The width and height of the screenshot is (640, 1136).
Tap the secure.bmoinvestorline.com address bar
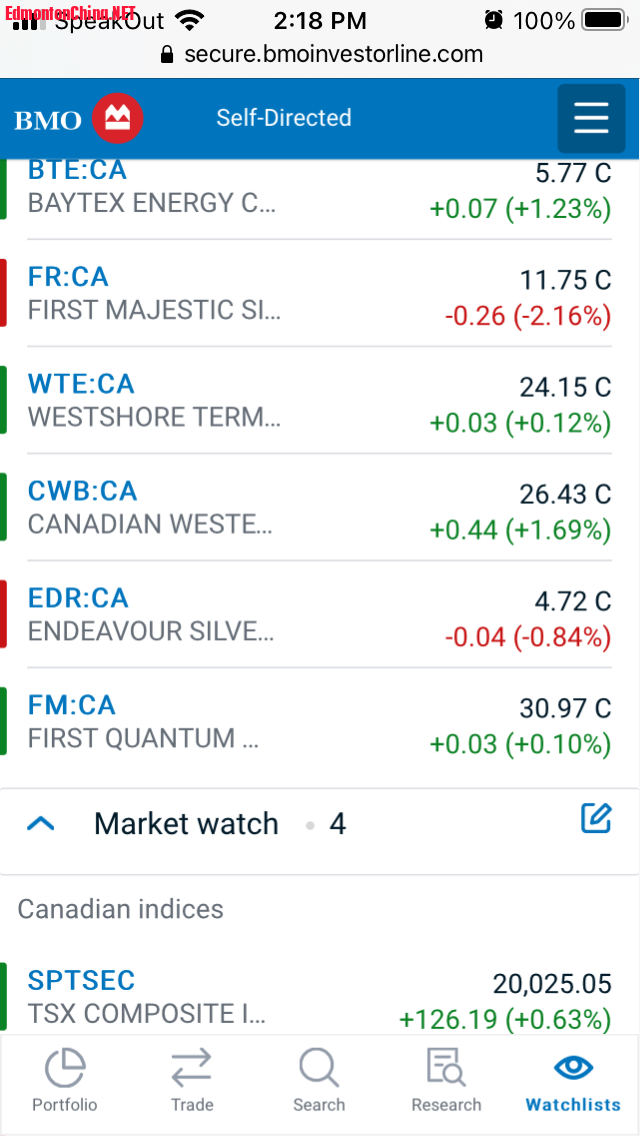(x=334, y=54)
